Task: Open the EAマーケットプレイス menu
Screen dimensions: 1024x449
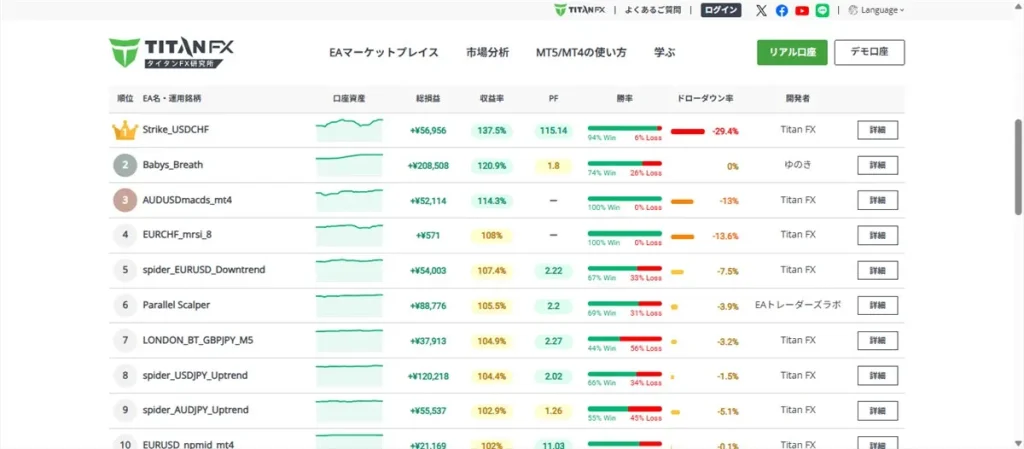Action: click(384, 53)
